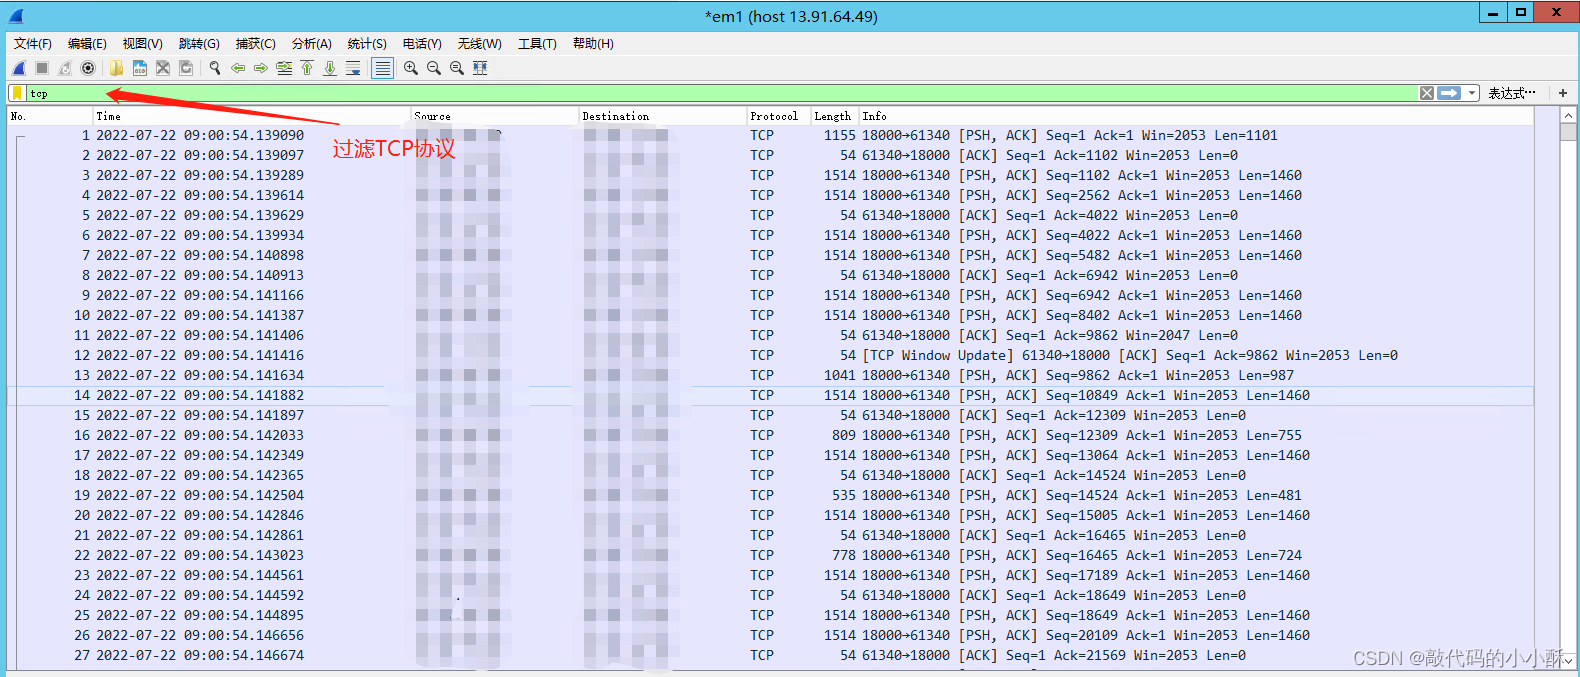The image size is (1580, 677).
Task: Select packet 12 TCP Window Update row
Action: 770,355
